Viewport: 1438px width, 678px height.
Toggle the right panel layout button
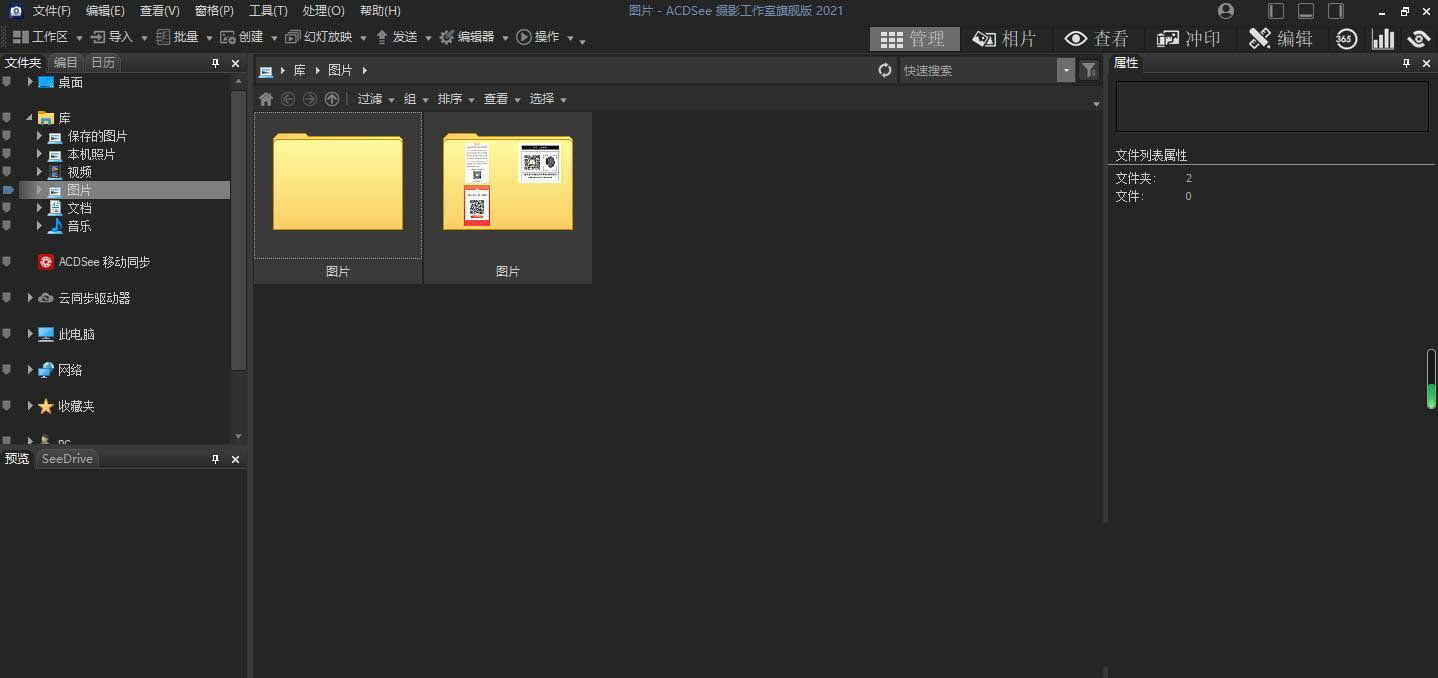click(1336, 11)
